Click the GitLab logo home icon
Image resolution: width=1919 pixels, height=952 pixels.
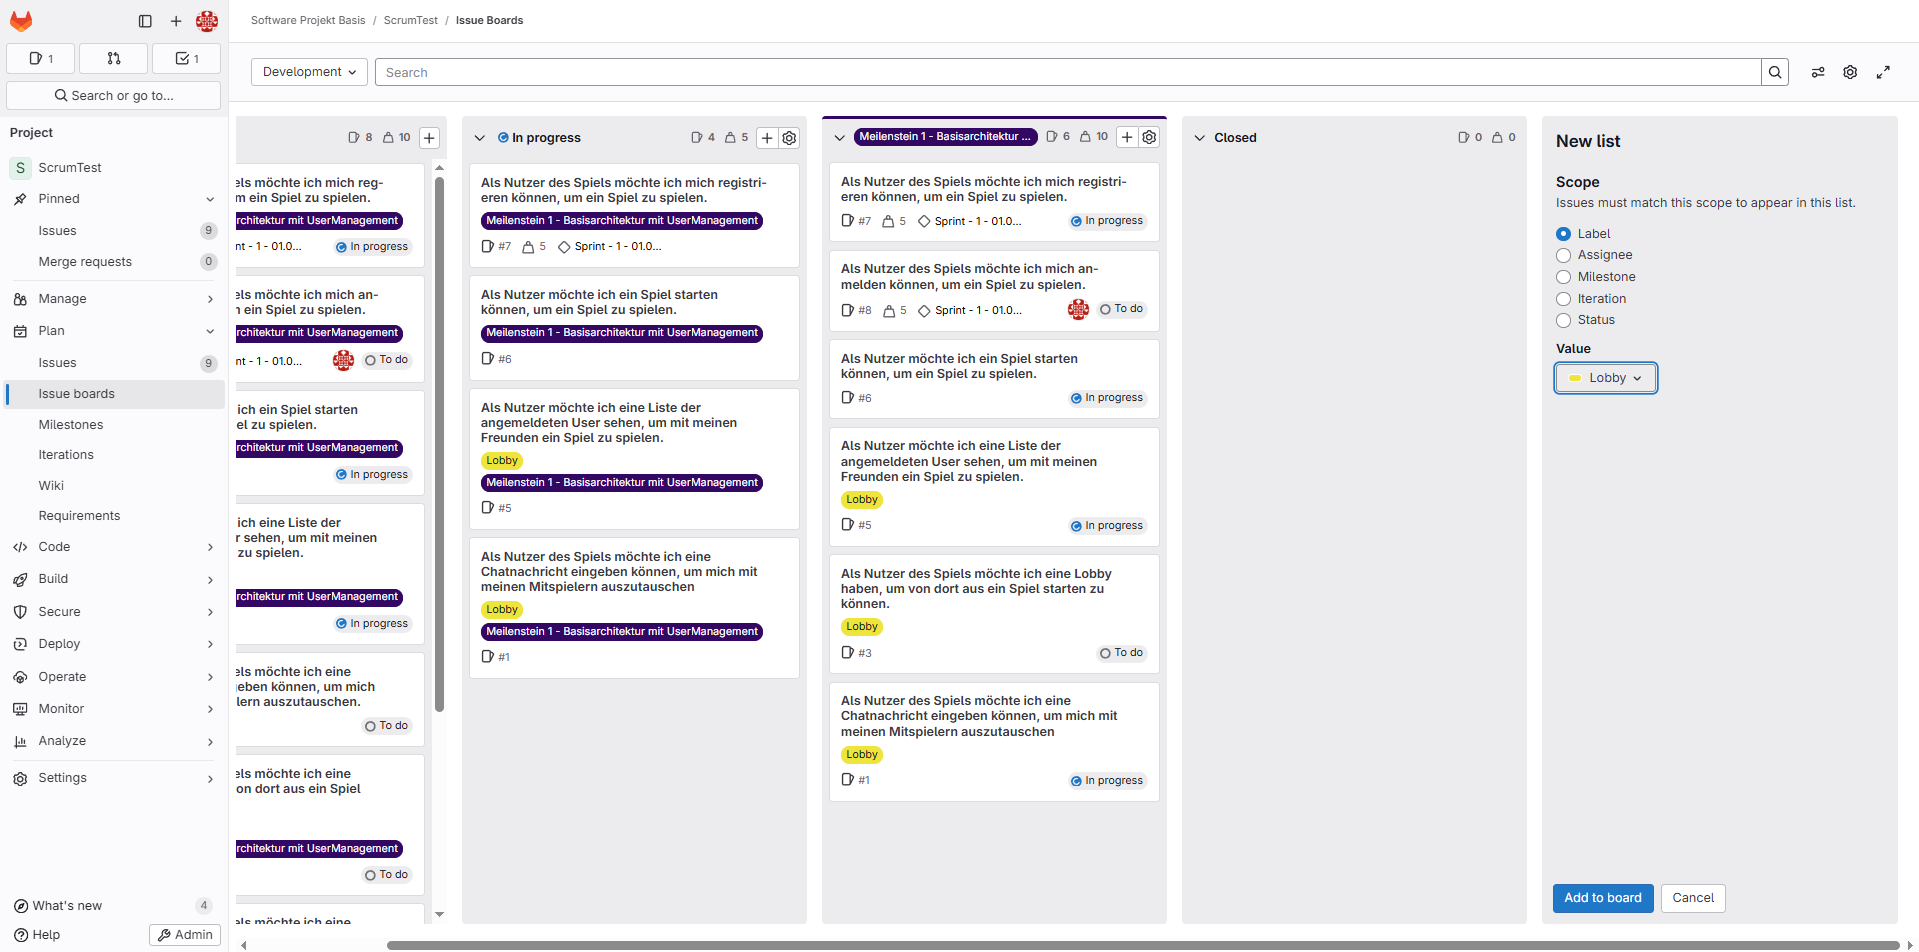[x=21, y=21]
